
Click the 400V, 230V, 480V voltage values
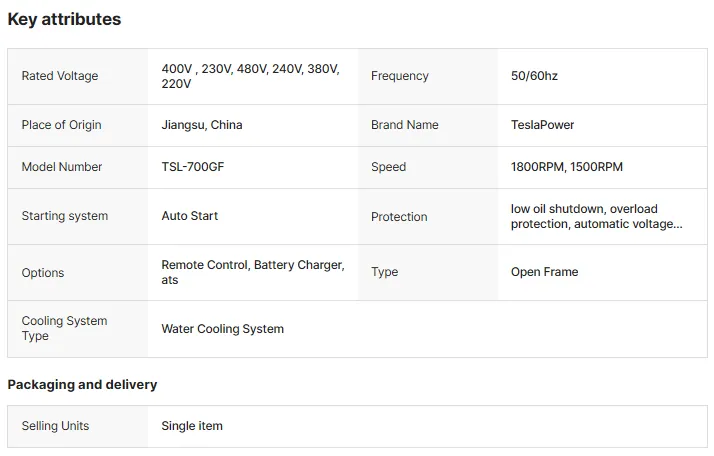[x=250, y=76]
